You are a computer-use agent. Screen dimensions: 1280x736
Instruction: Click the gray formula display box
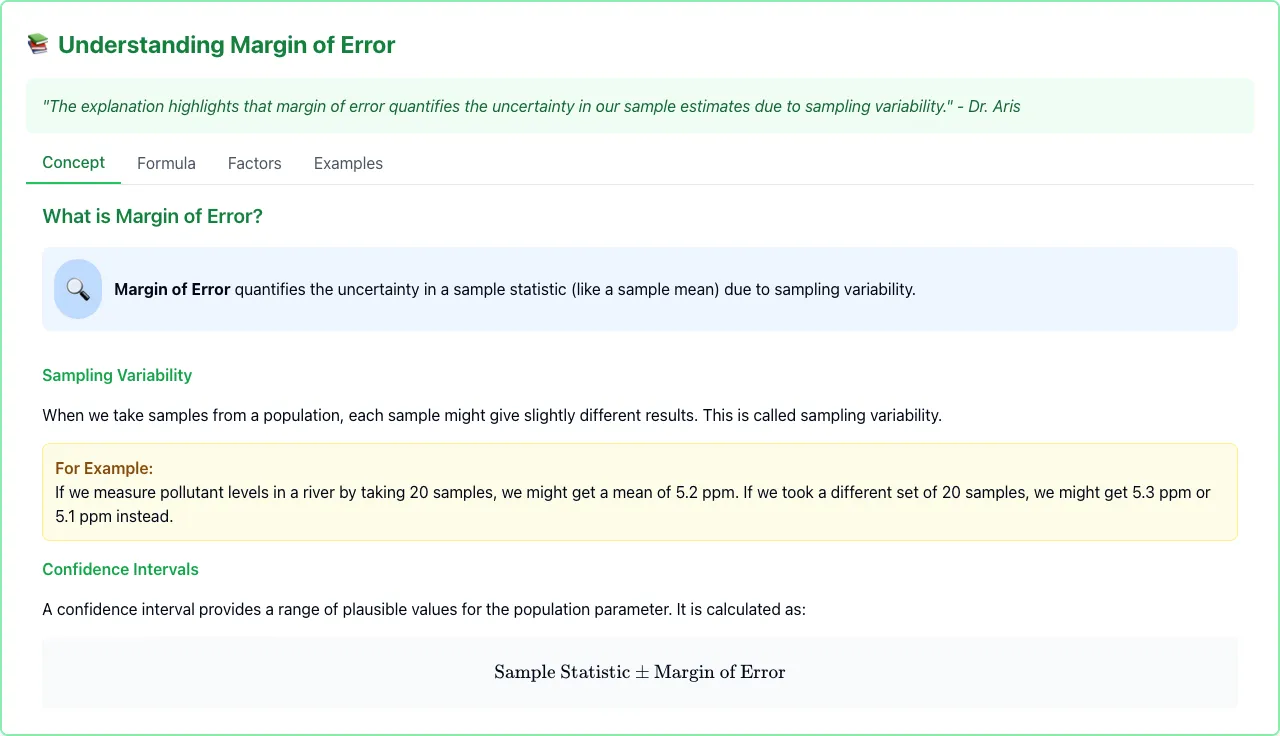(x=640, y=672)
